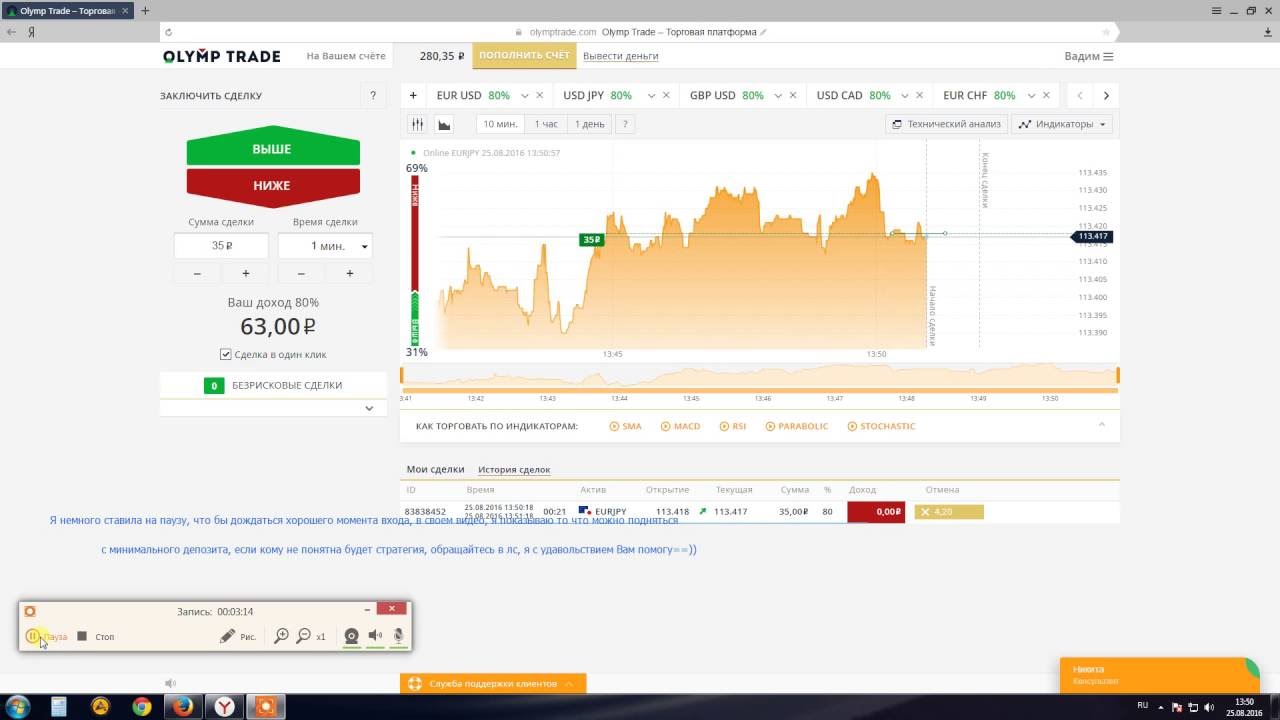Click the deal amount 35 ₽ field
The width and height of the screenshot is (1280, 720).
(221, 246)
